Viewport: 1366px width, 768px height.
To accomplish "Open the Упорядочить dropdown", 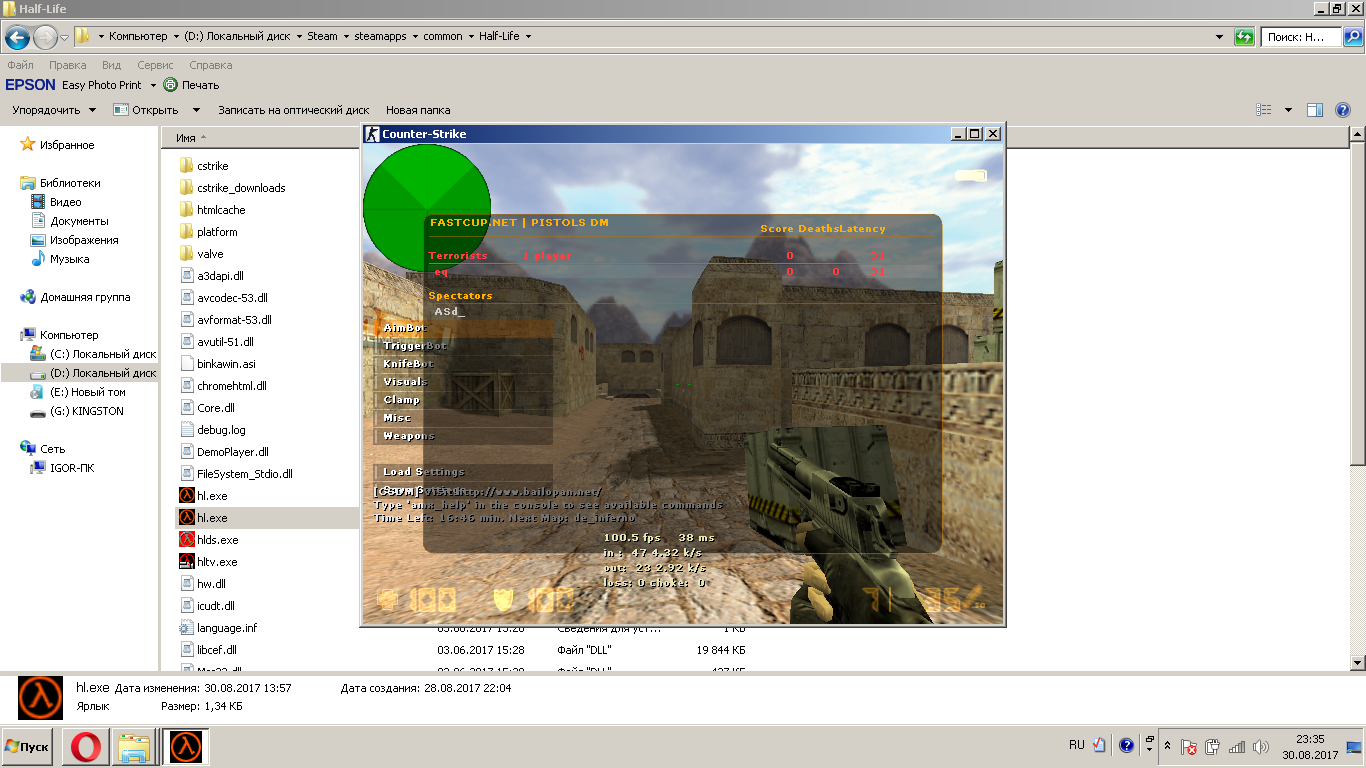I will 54,110.
